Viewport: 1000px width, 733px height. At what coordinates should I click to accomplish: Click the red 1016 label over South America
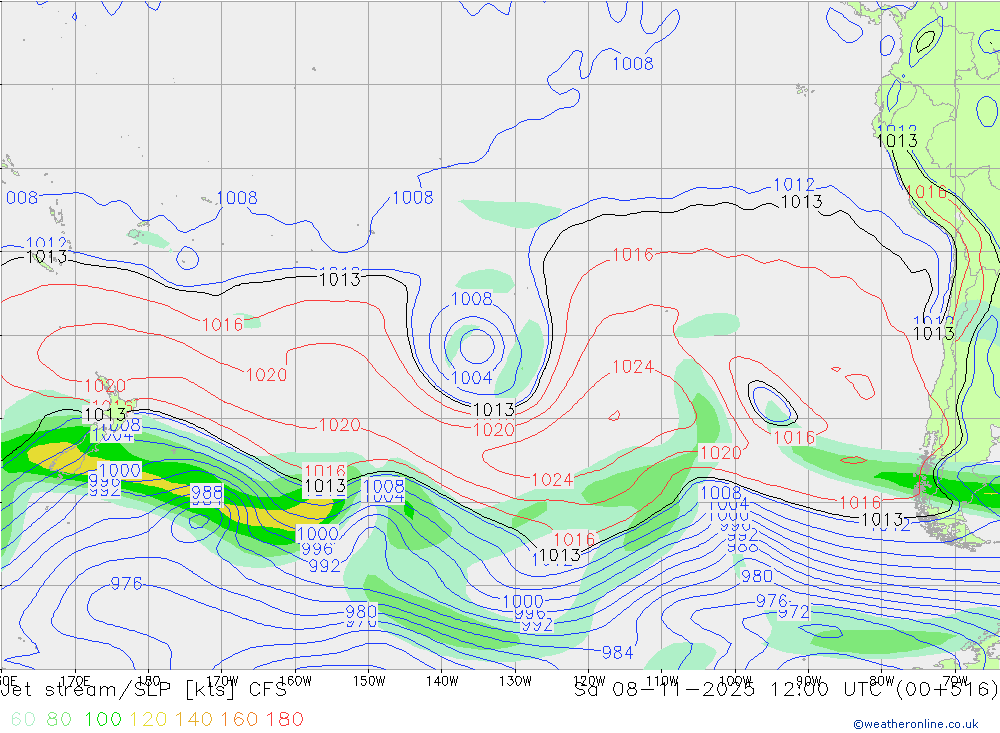925,191
